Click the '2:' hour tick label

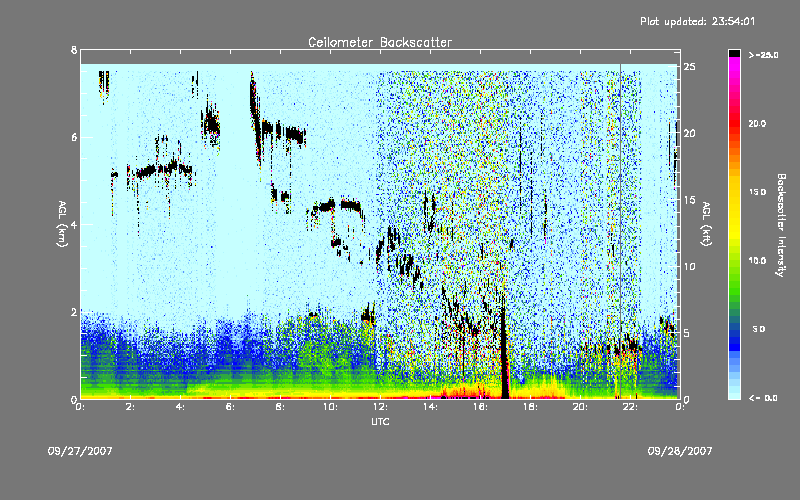point(130,407)
